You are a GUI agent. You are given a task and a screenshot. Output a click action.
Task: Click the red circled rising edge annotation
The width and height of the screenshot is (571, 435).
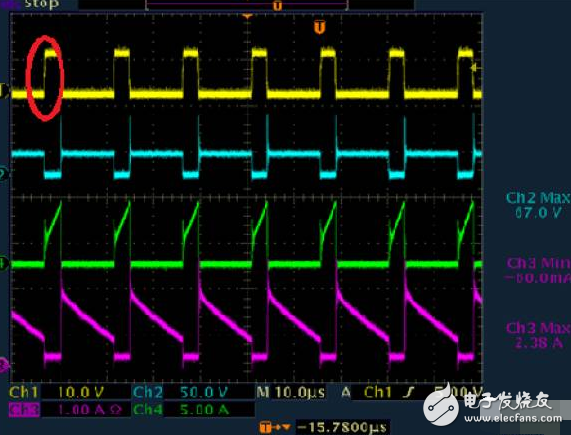coord(45,78)
